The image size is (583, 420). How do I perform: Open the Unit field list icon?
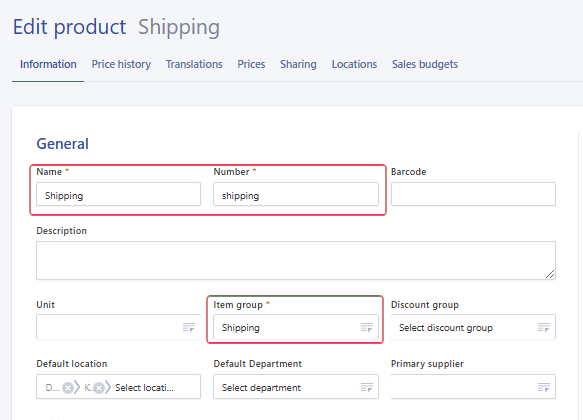pyautogui.click(x=189, y=327)
